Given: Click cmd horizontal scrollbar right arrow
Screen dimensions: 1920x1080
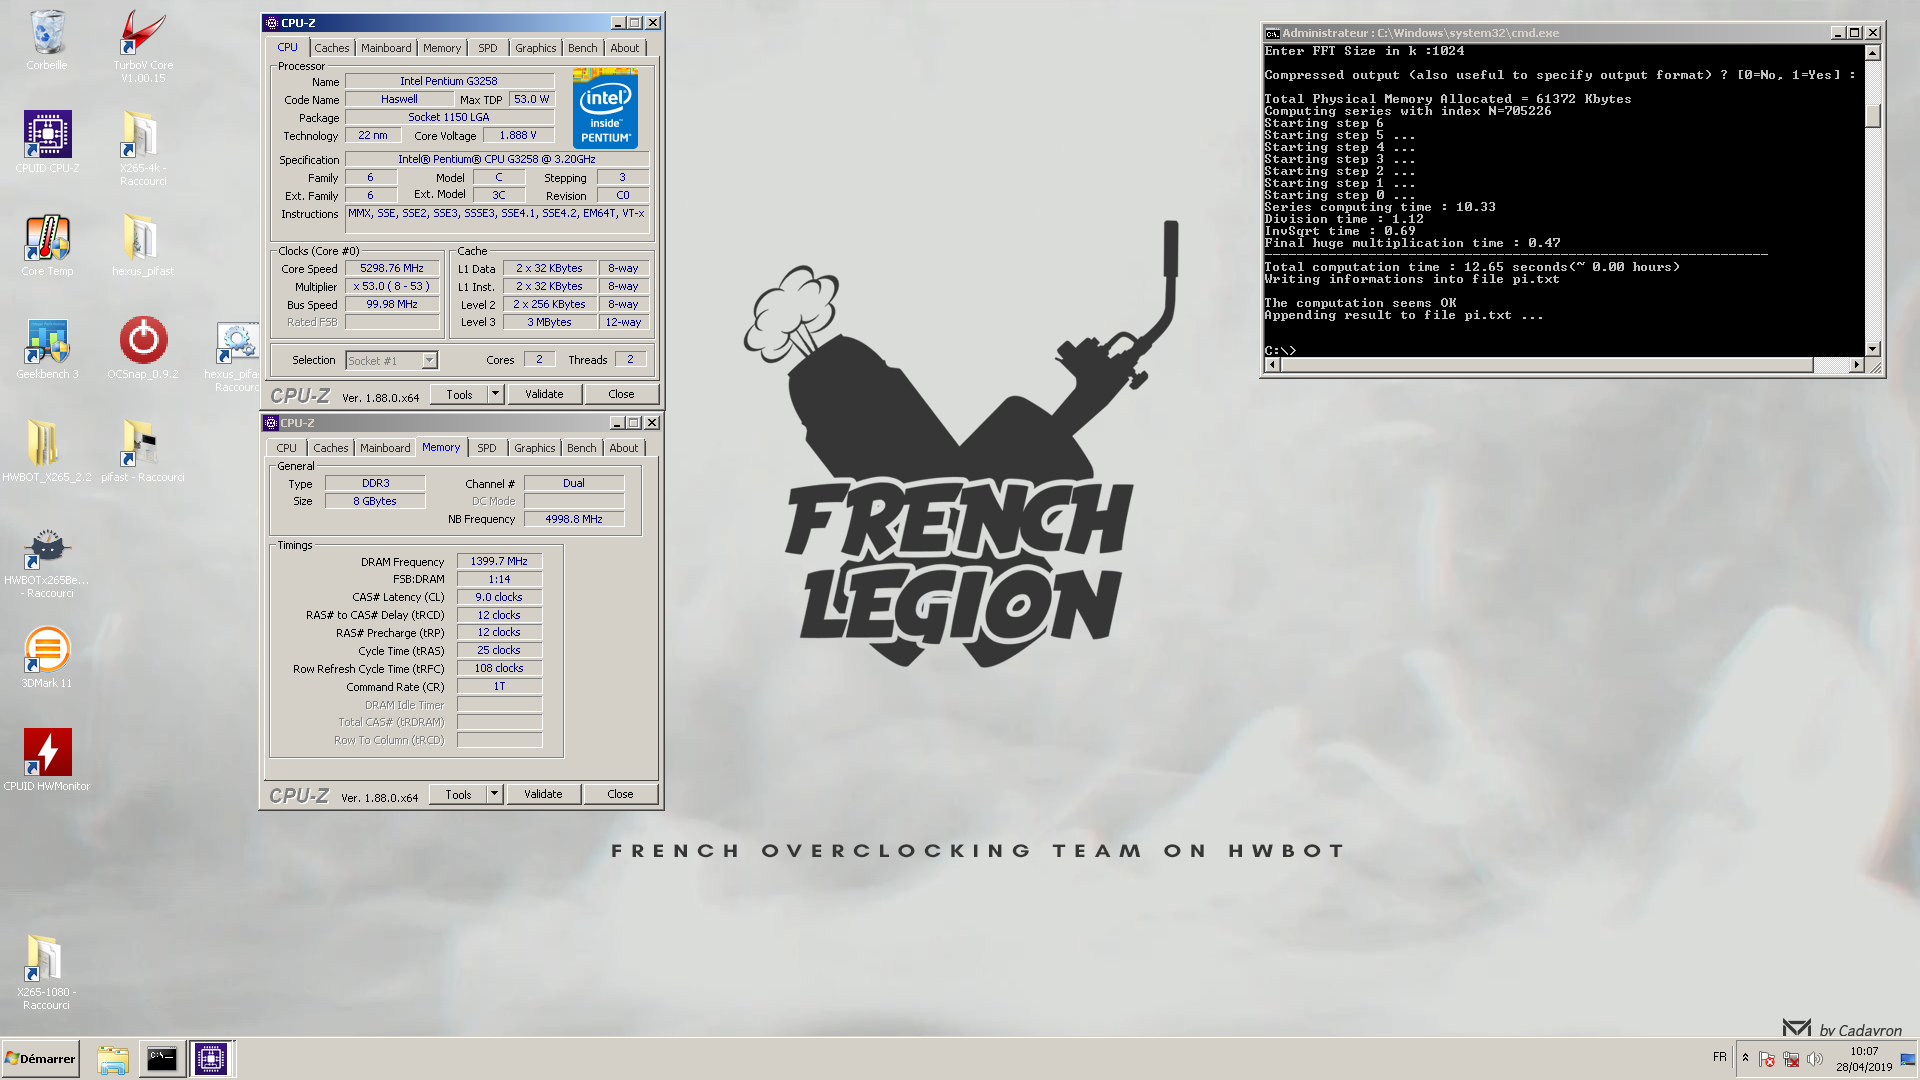Looking at the screenshot, I should [1856, 365].
